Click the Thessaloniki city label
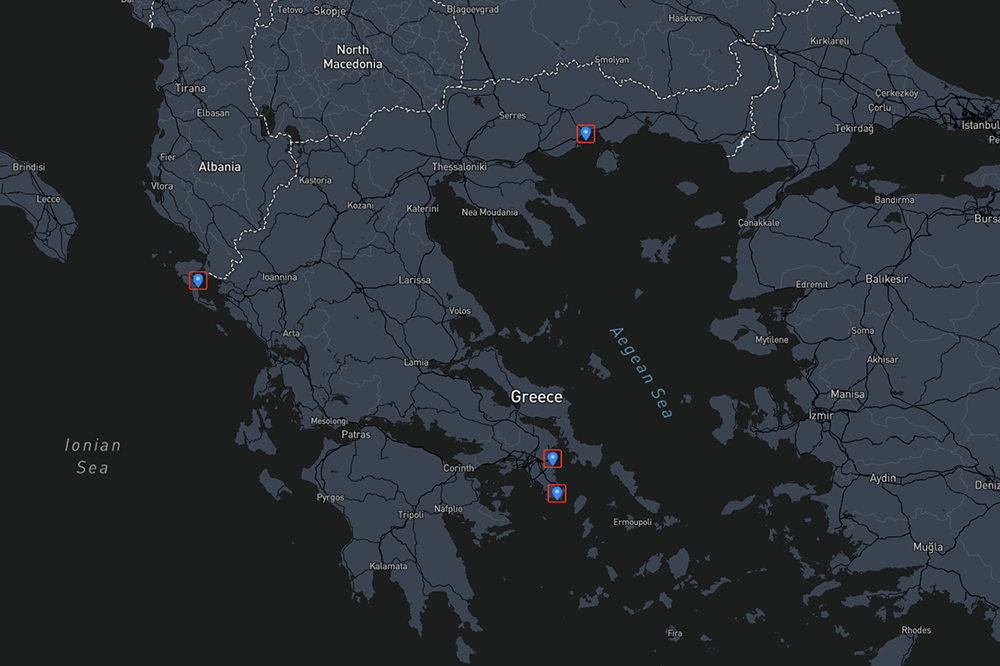Screen dimensions: 1000x666 [459, 167]
